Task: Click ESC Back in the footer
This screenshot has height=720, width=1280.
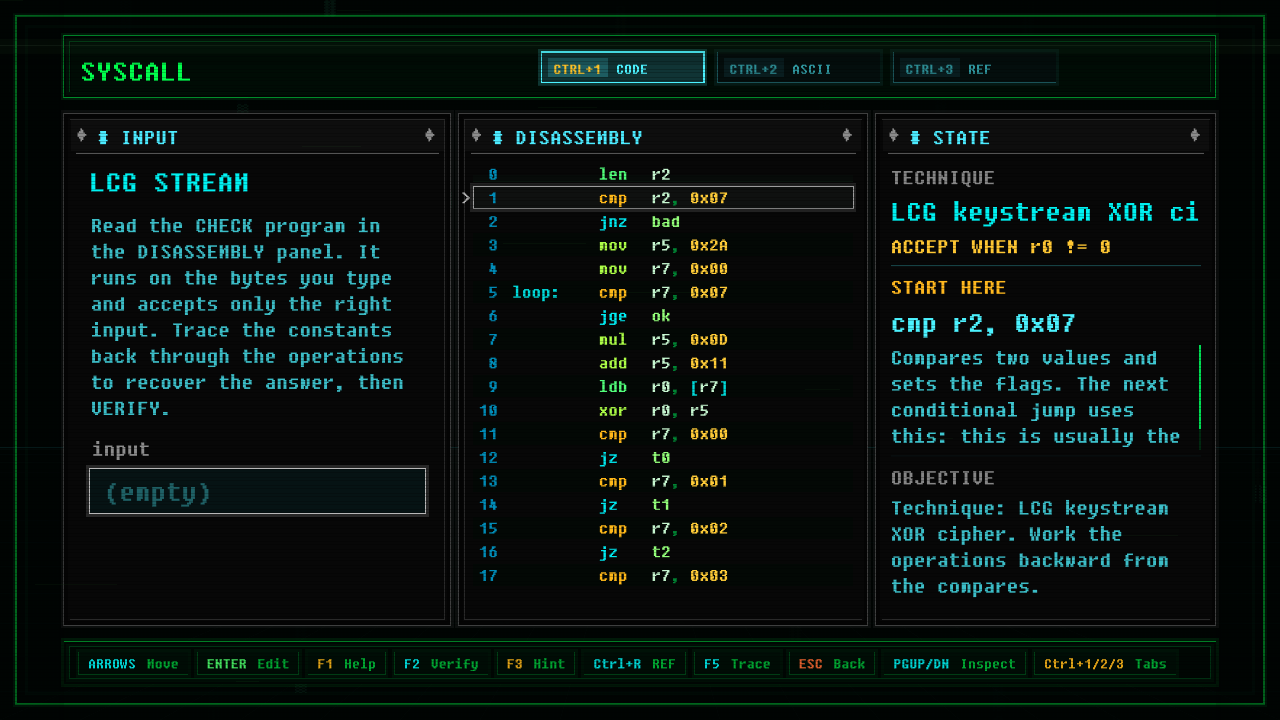Action: pos(831,663)
